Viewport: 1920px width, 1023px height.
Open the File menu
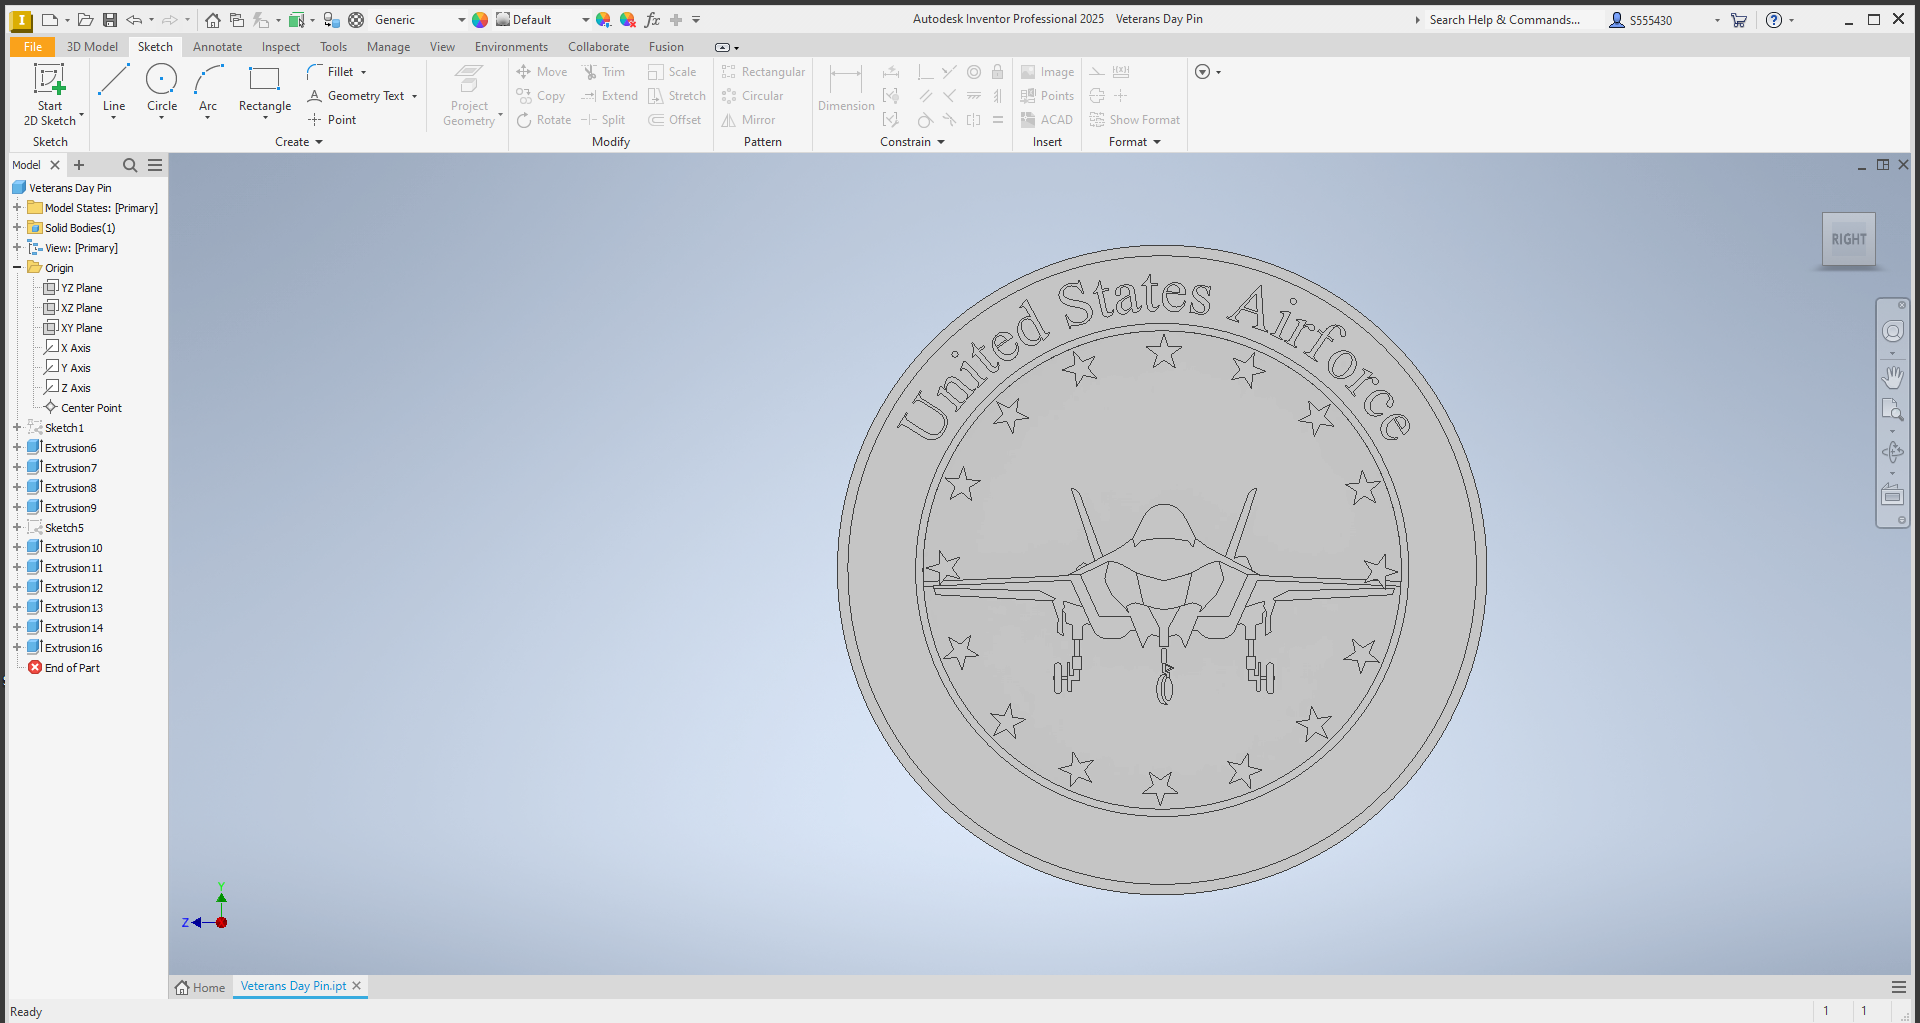tap(32, 47)
